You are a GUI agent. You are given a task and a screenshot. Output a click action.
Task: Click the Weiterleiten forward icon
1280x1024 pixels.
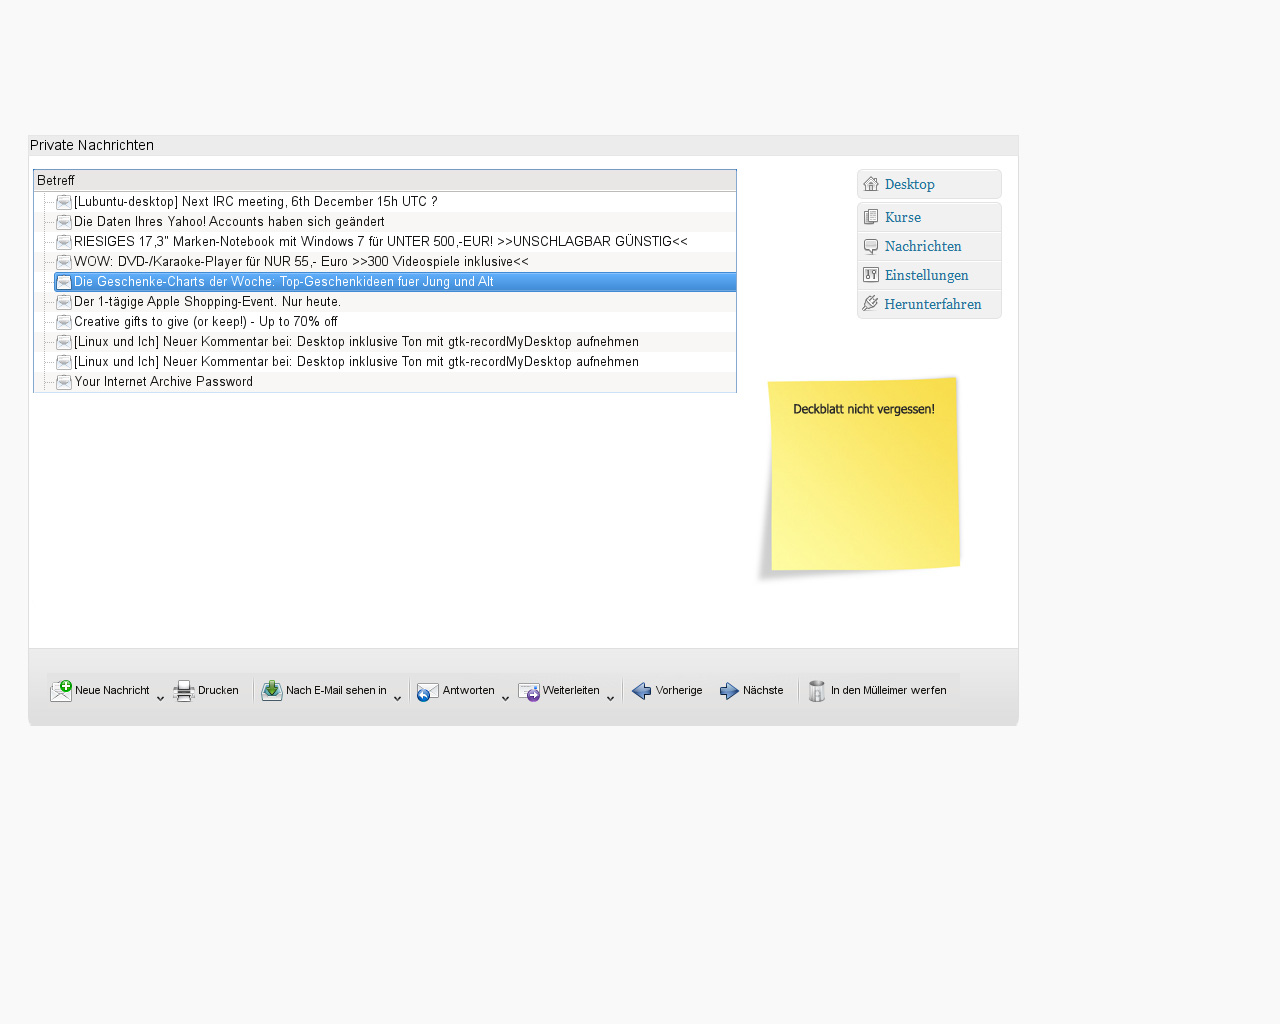point(529,691)
